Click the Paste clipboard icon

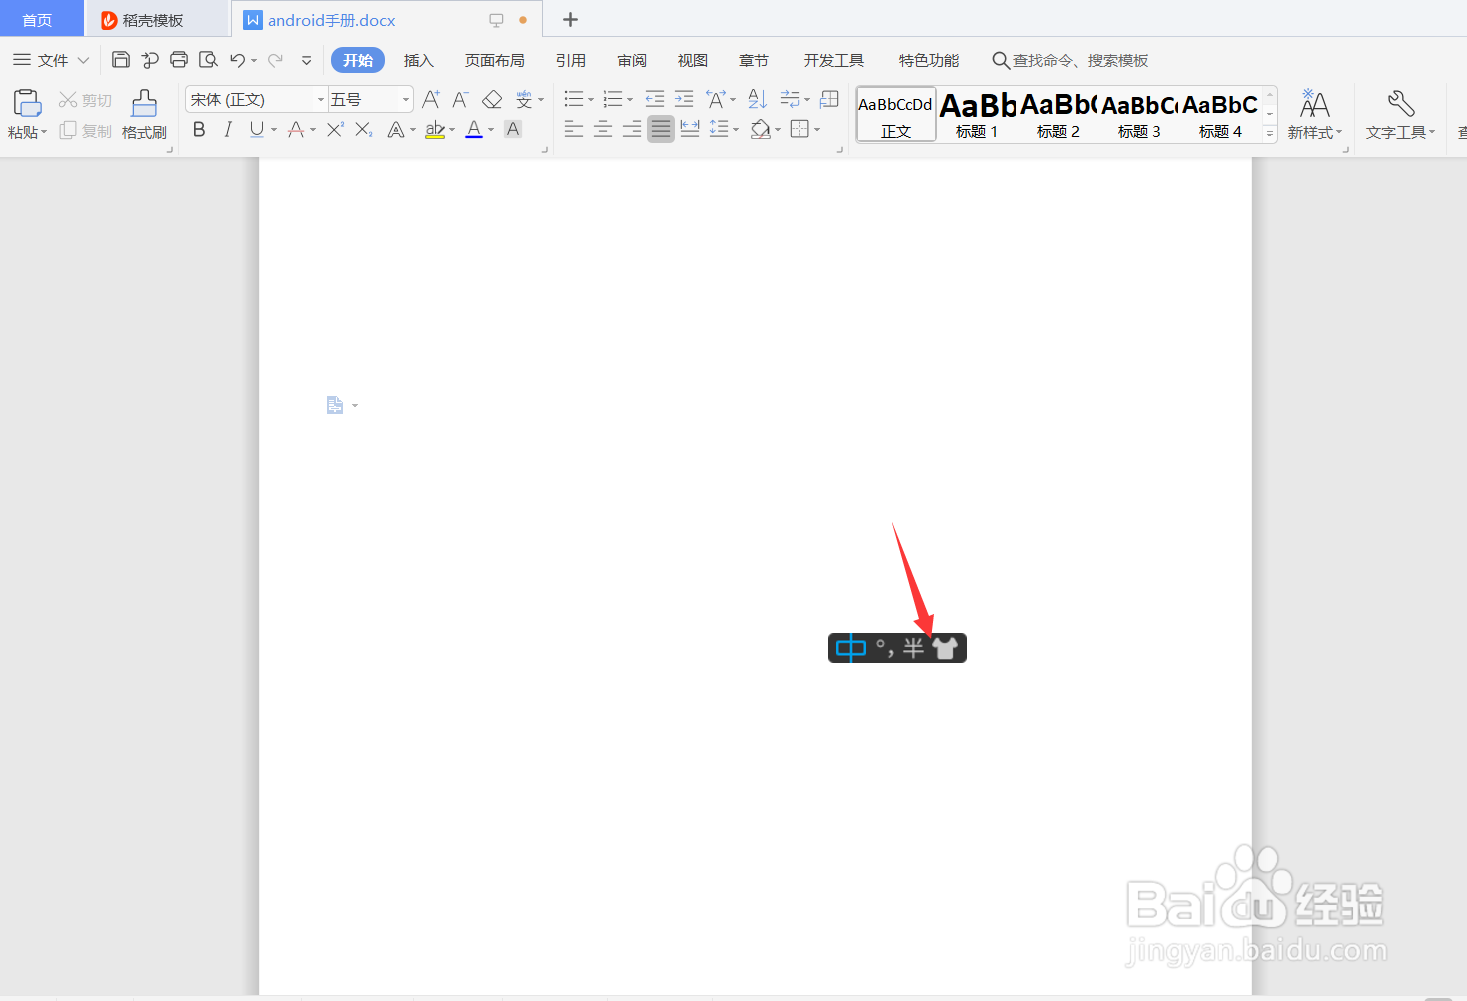click(x=27, y=103)
